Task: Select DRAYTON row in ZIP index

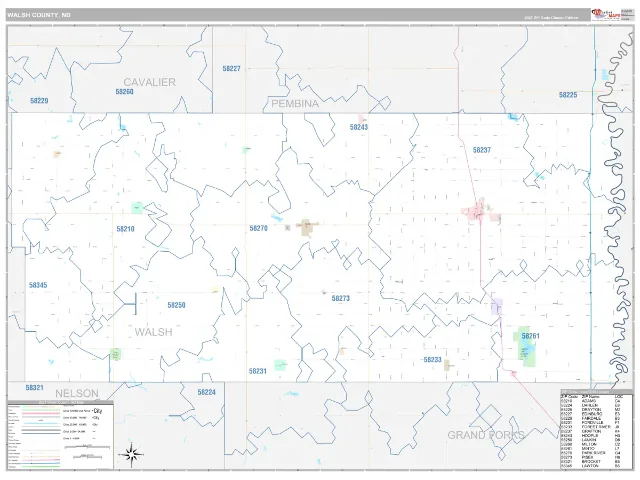Action: 592,409
